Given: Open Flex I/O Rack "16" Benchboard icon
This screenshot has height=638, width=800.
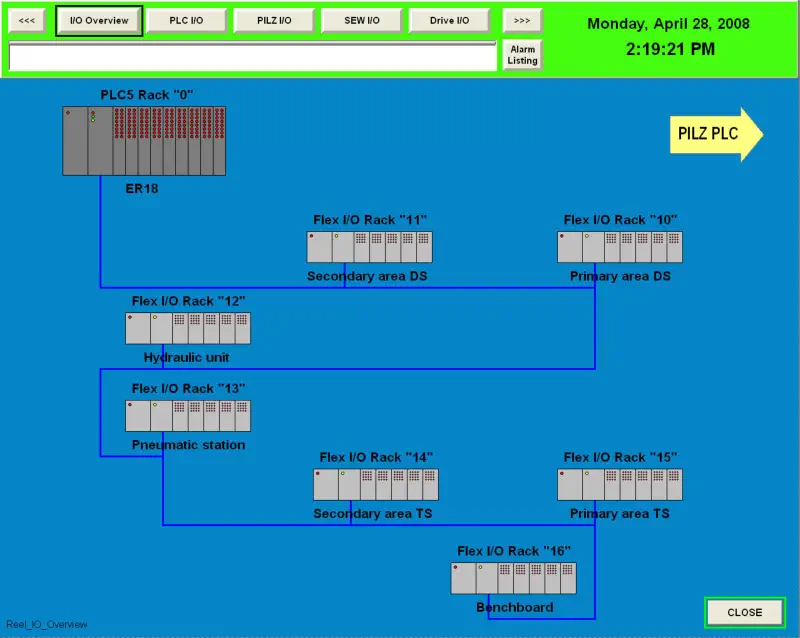Looking at the screenshot, I should click(514, 578).
